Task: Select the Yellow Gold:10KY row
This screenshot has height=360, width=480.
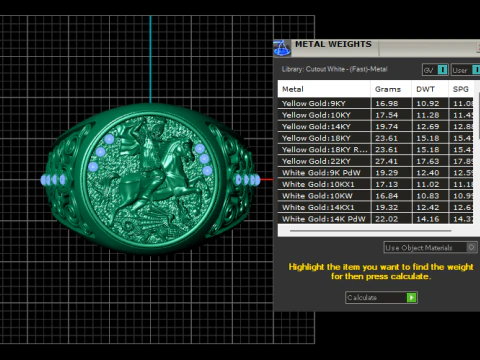Action: (x=376, y=115)
